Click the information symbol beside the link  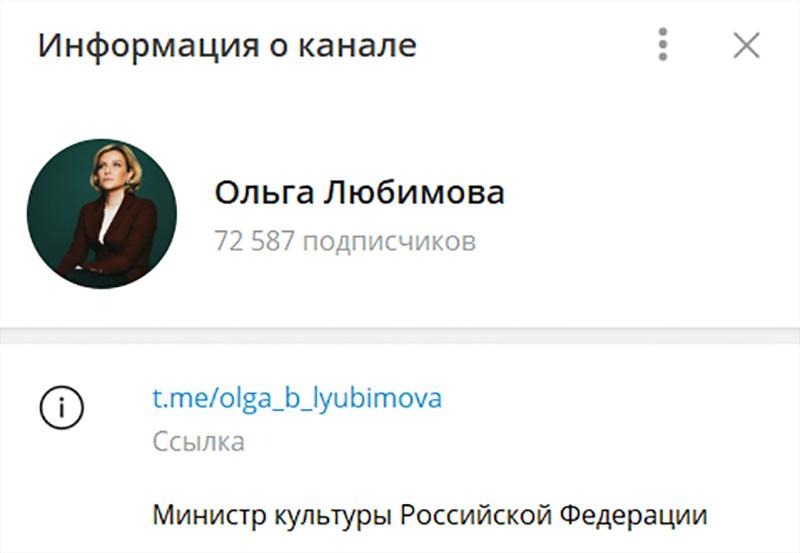click(x=61, y=408)
